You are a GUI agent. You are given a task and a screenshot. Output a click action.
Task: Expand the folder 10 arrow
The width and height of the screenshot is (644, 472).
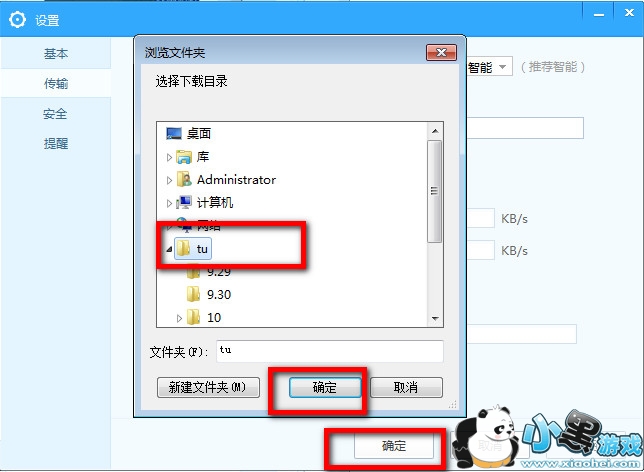click(x=179, y=318)
